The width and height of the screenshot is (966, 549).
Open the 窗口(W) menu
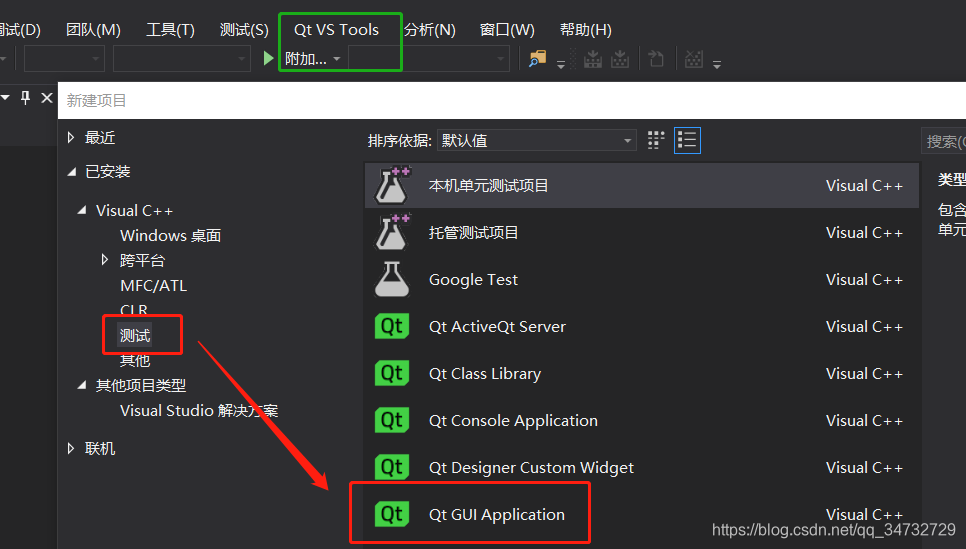tap(507, 30)
